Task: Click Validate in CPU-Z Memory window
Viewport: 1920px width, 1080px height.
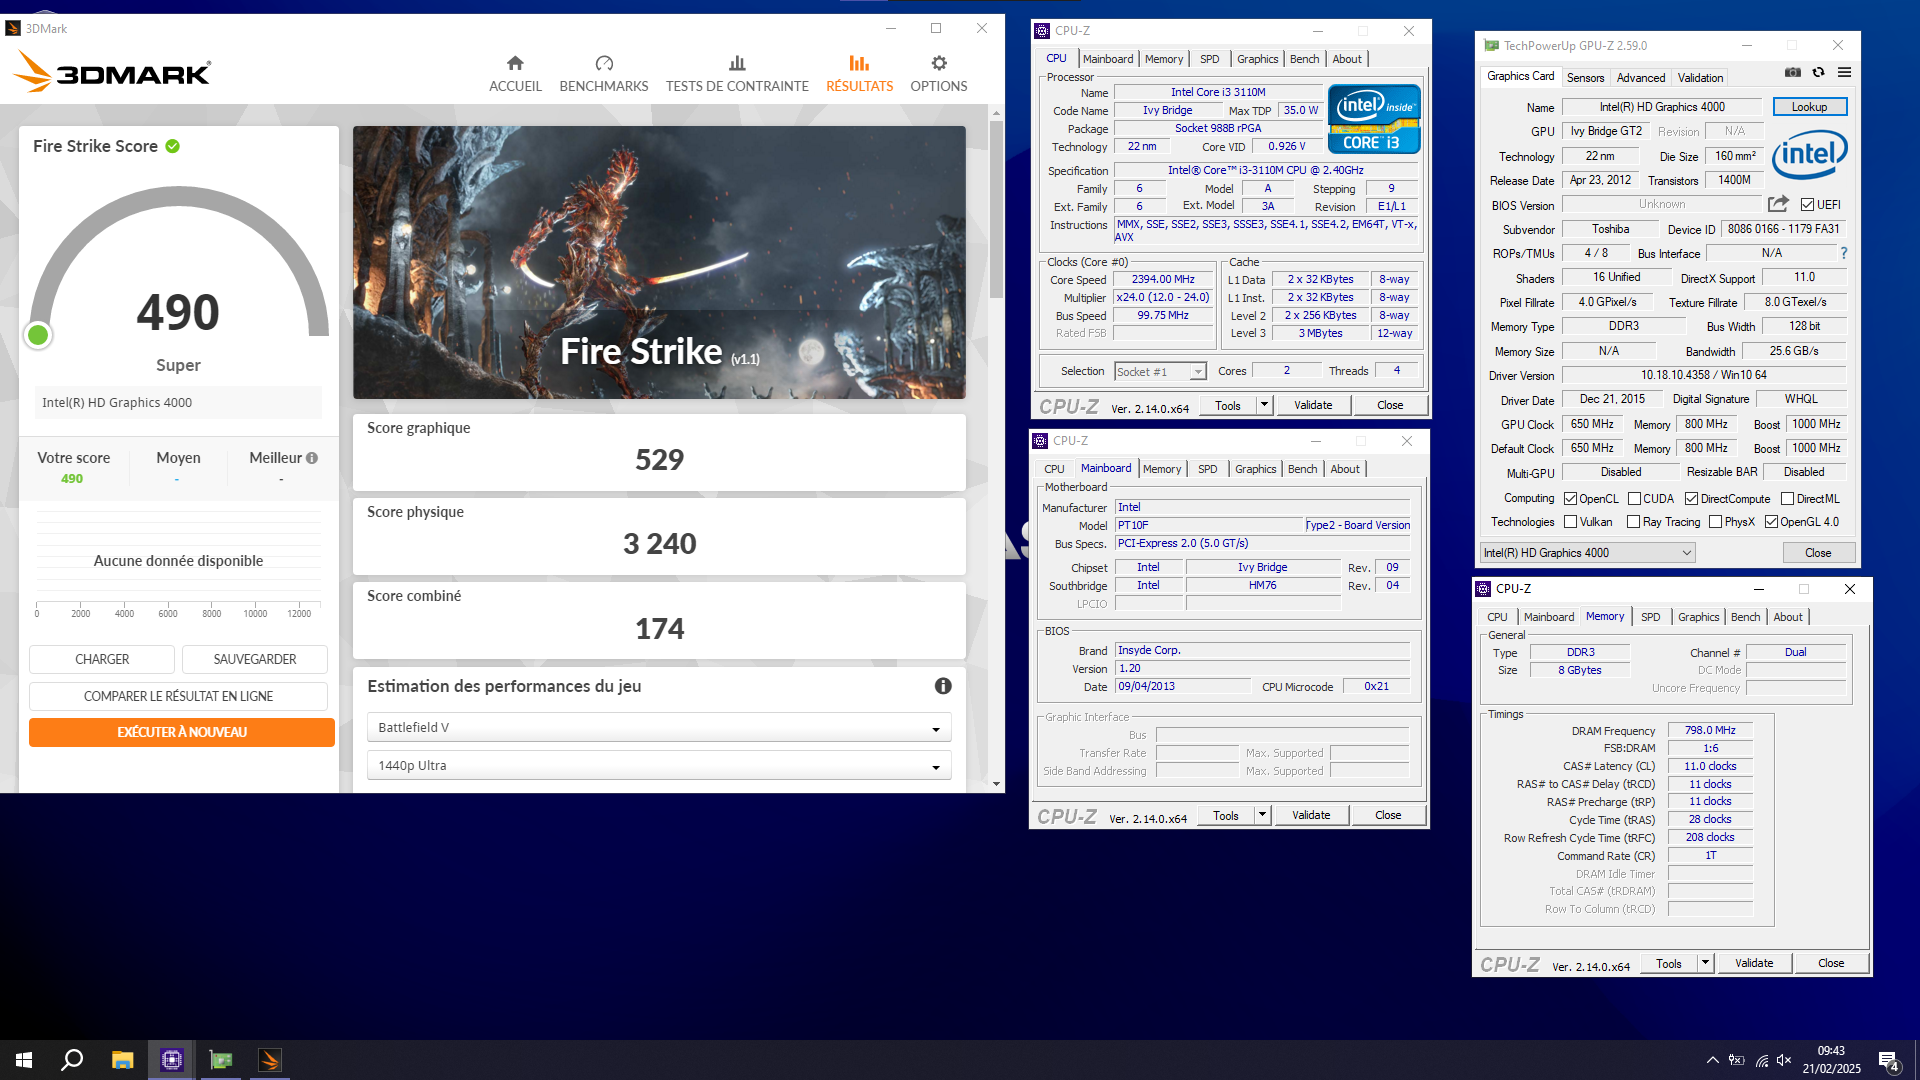Action: pyautogui.click(x=1754, y=963)
